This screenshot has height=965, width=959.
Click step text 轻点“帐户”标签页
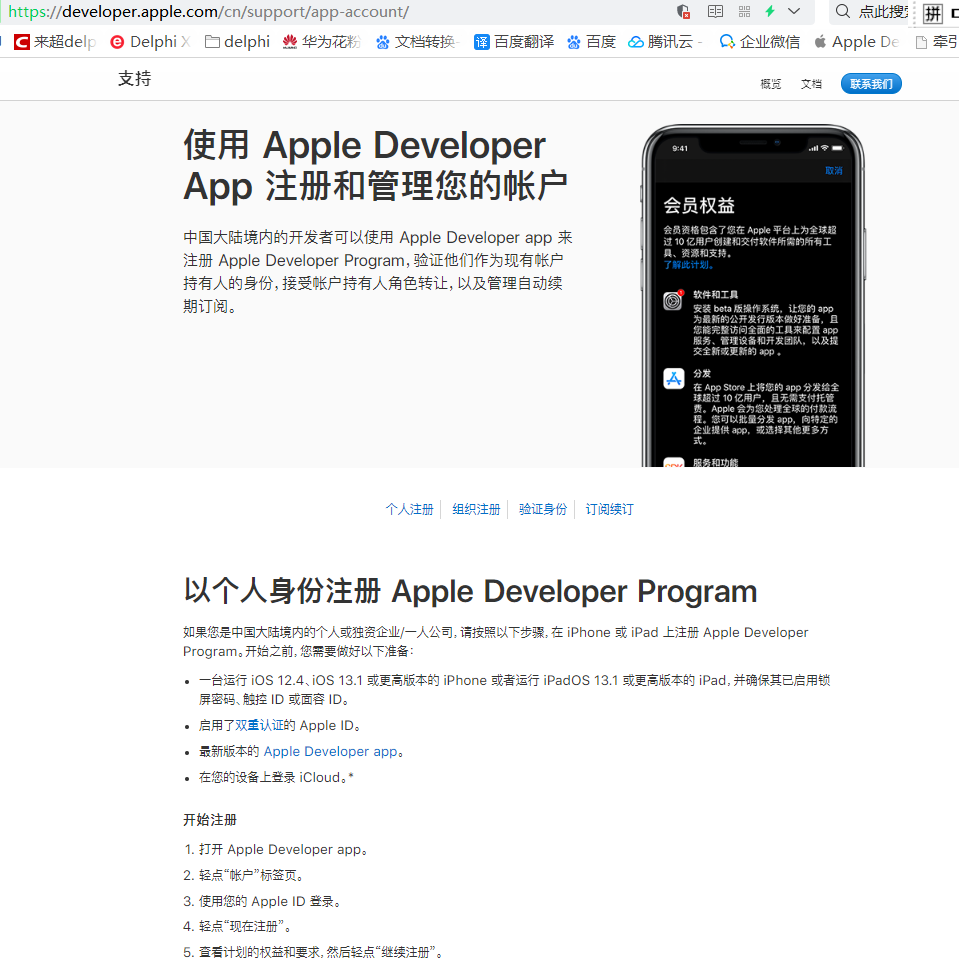tap(252, 875)
